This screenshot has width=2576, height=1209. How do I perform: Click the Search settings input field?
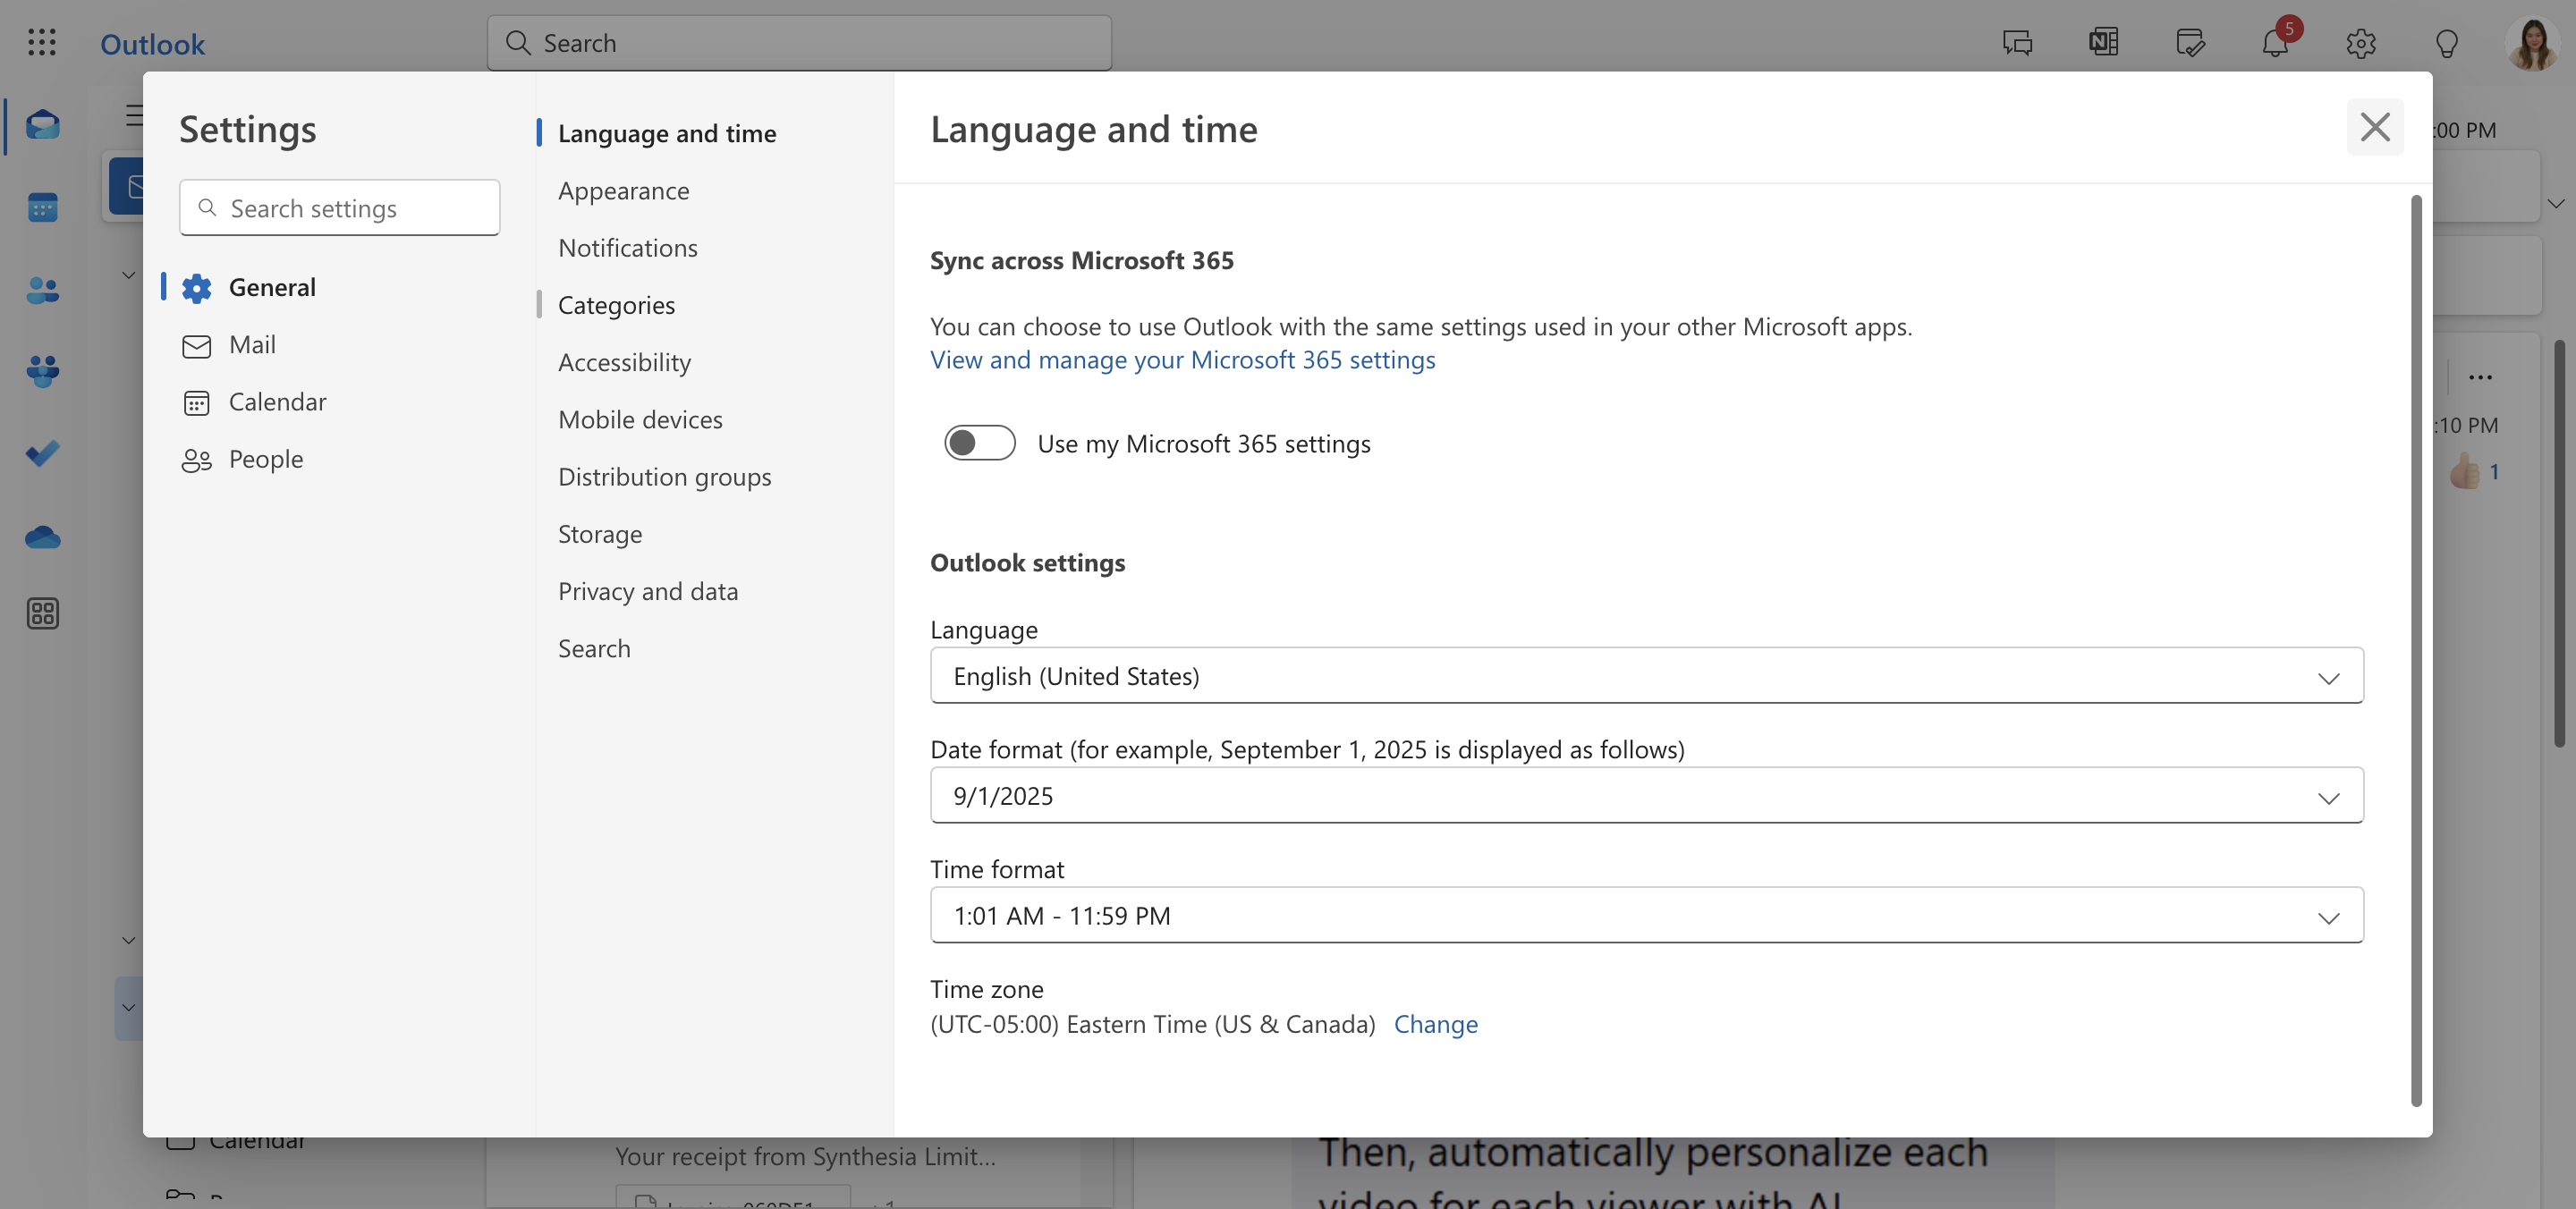point(339,207)
